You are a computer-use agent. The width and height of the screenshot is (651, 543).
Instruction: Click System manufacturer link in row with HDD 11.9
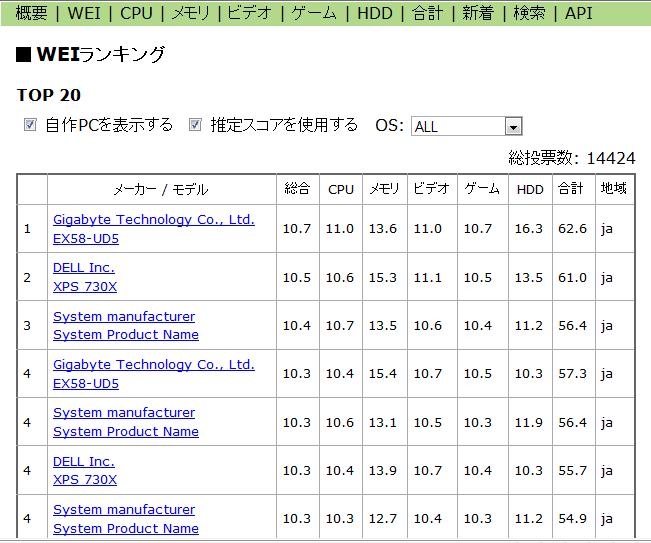coord(124,413)
